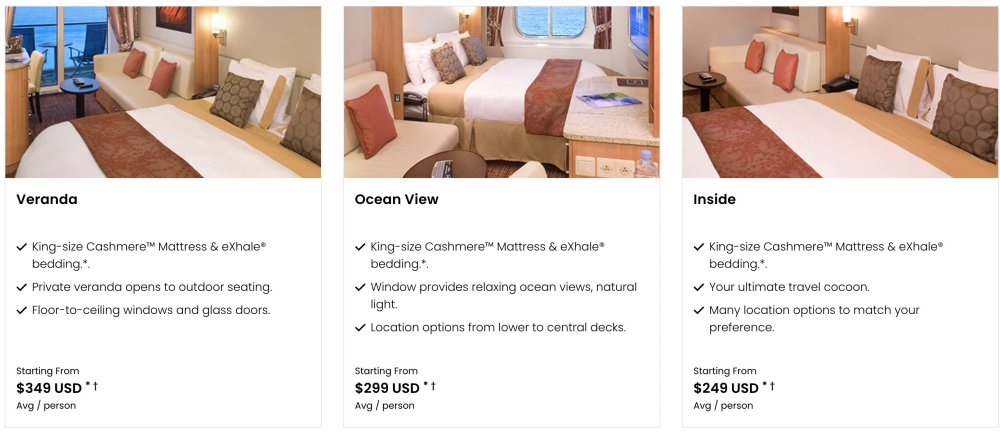The height and width of the screenshot is (434, 1000).
Task: Click the $249 USD Inside price
Action: pyautogui.click(x=726, y=388)
